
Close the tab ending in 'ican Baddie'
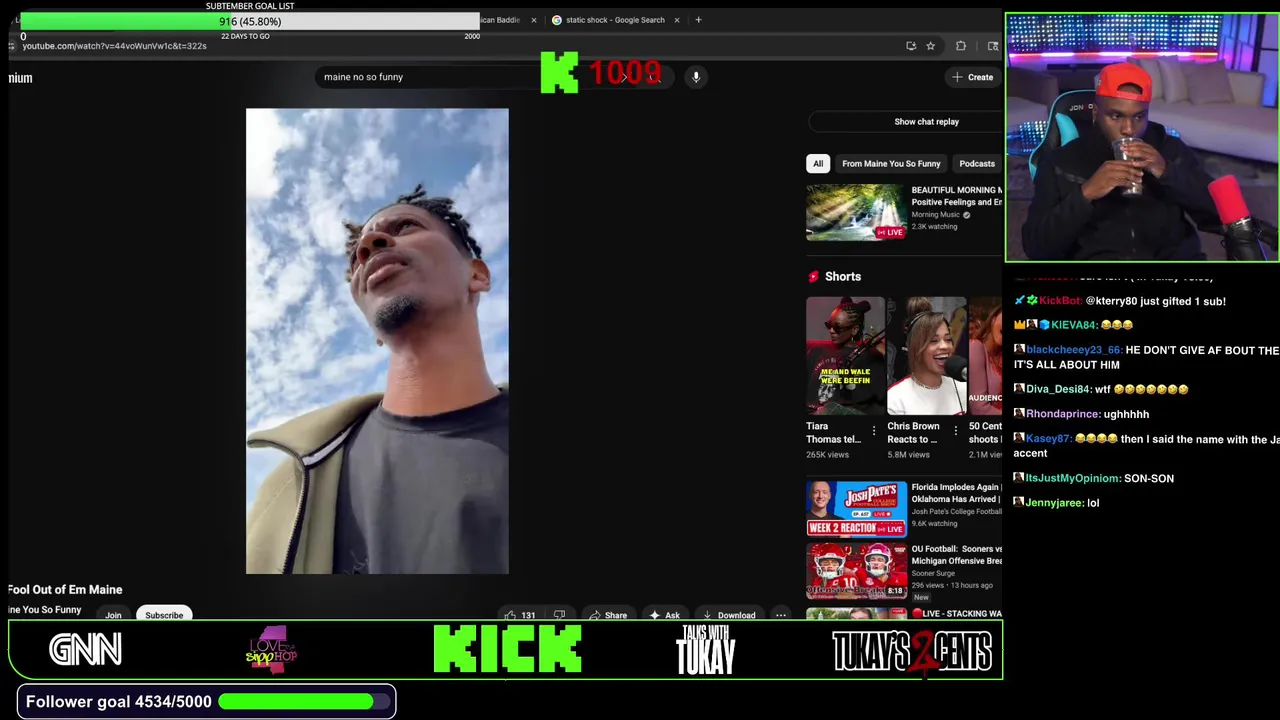(533, 20)
